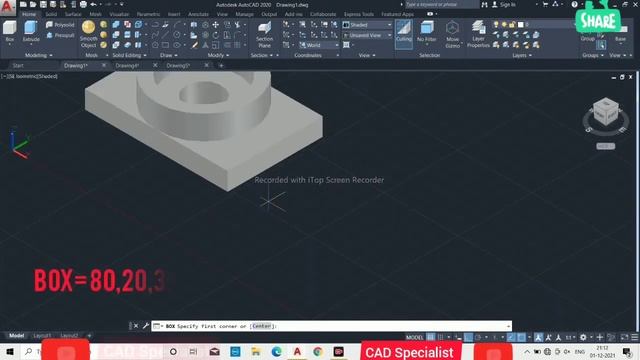
Task: Click the keyword search box
Action: pos(442,4)
